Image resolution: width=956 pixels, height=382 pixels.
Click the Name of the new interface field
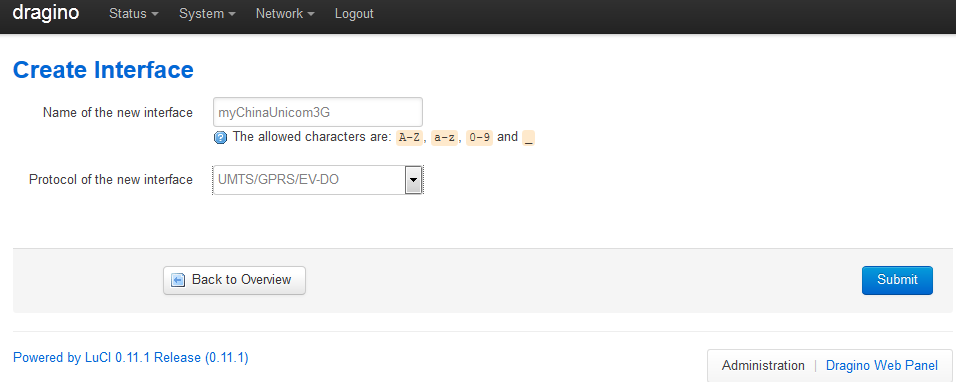pyautogui.click(x=318, y=112)
